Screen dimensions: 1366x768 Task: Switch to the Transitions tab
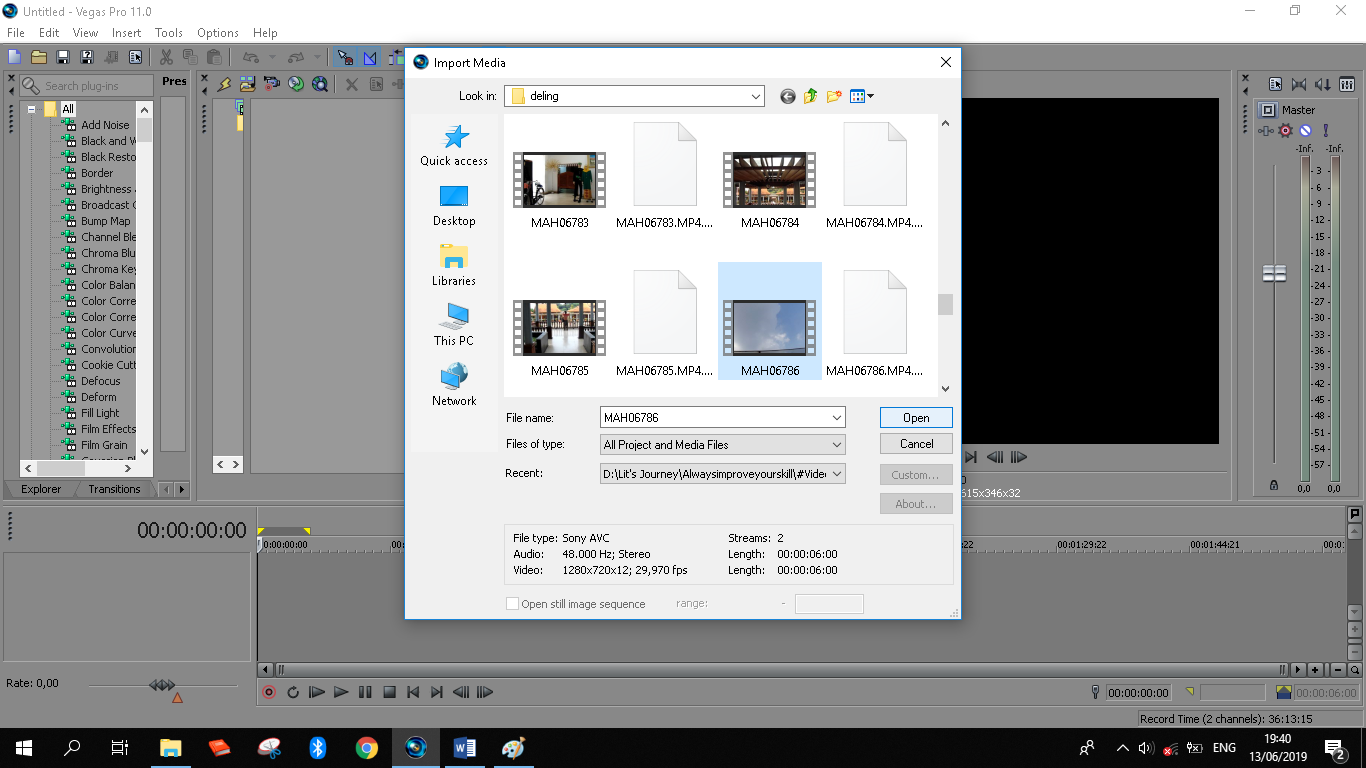[x=114, y=489]
